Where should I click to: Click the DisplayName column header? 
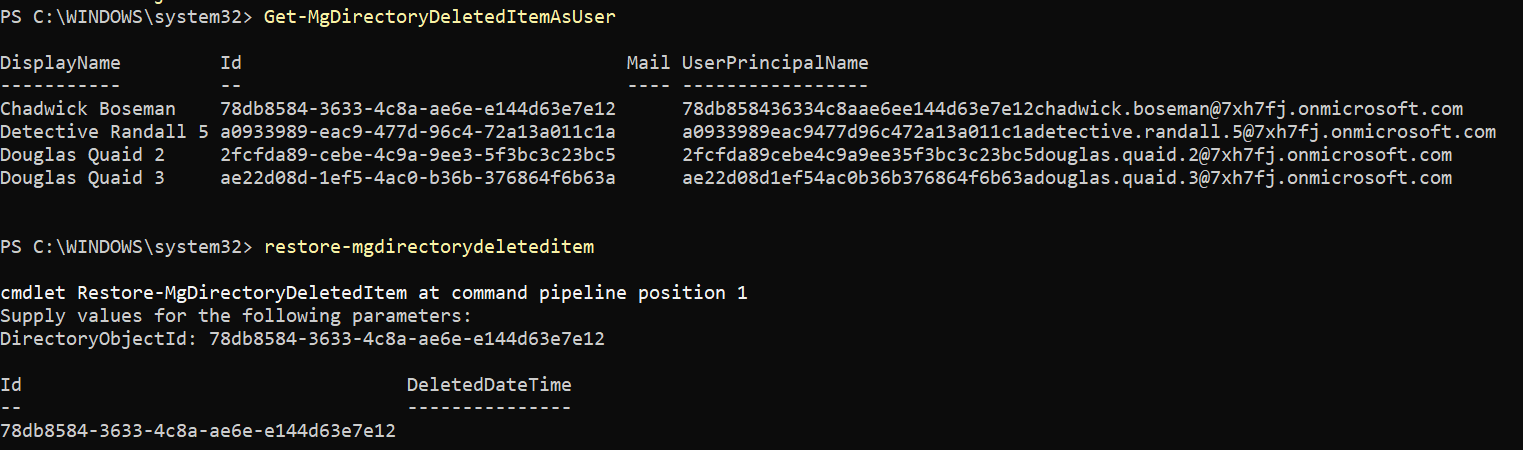click(x=60, y=63)
